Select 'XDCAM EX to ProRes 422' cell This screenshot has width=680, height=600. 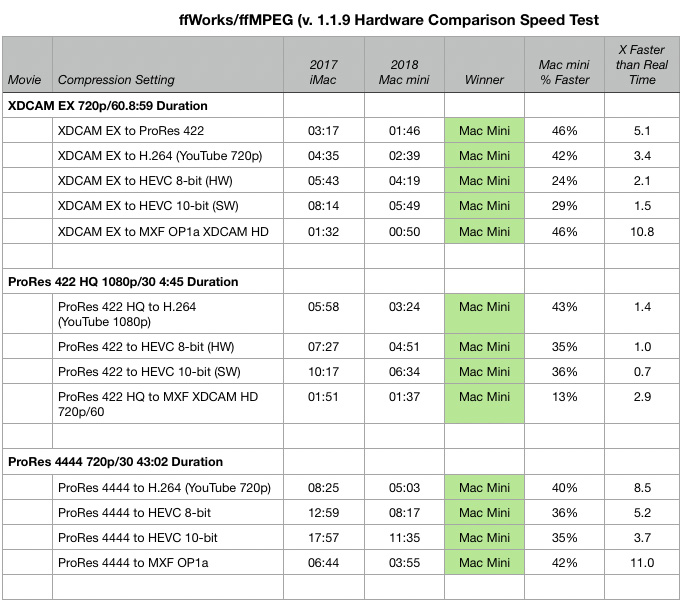tap(168, 130)
